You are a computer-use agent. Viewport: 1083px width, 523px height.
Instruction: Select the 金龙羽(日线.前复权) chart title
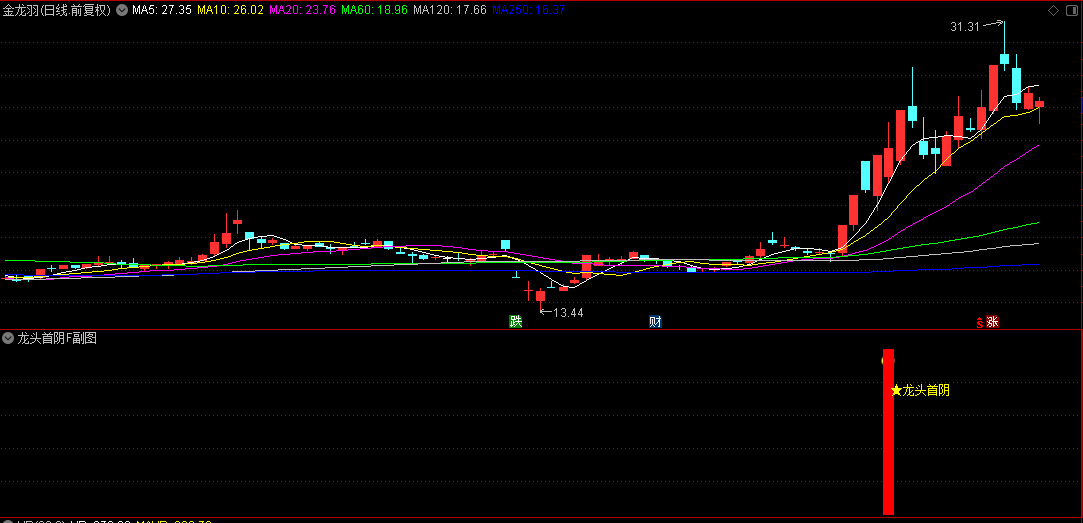click(x=57, y=10)
